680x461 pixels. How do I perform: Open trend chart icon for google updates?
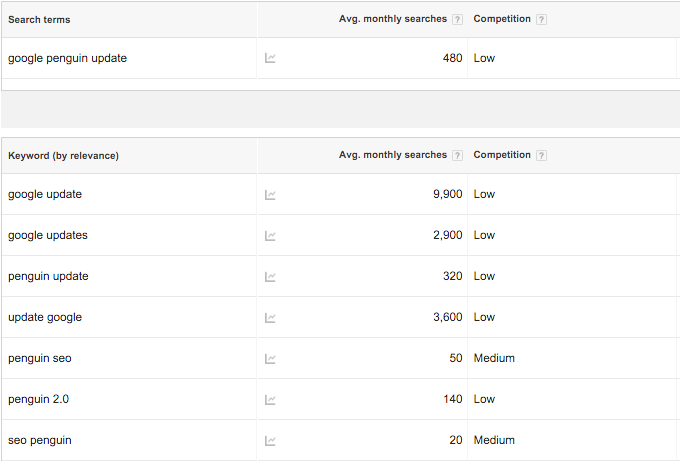270,235
